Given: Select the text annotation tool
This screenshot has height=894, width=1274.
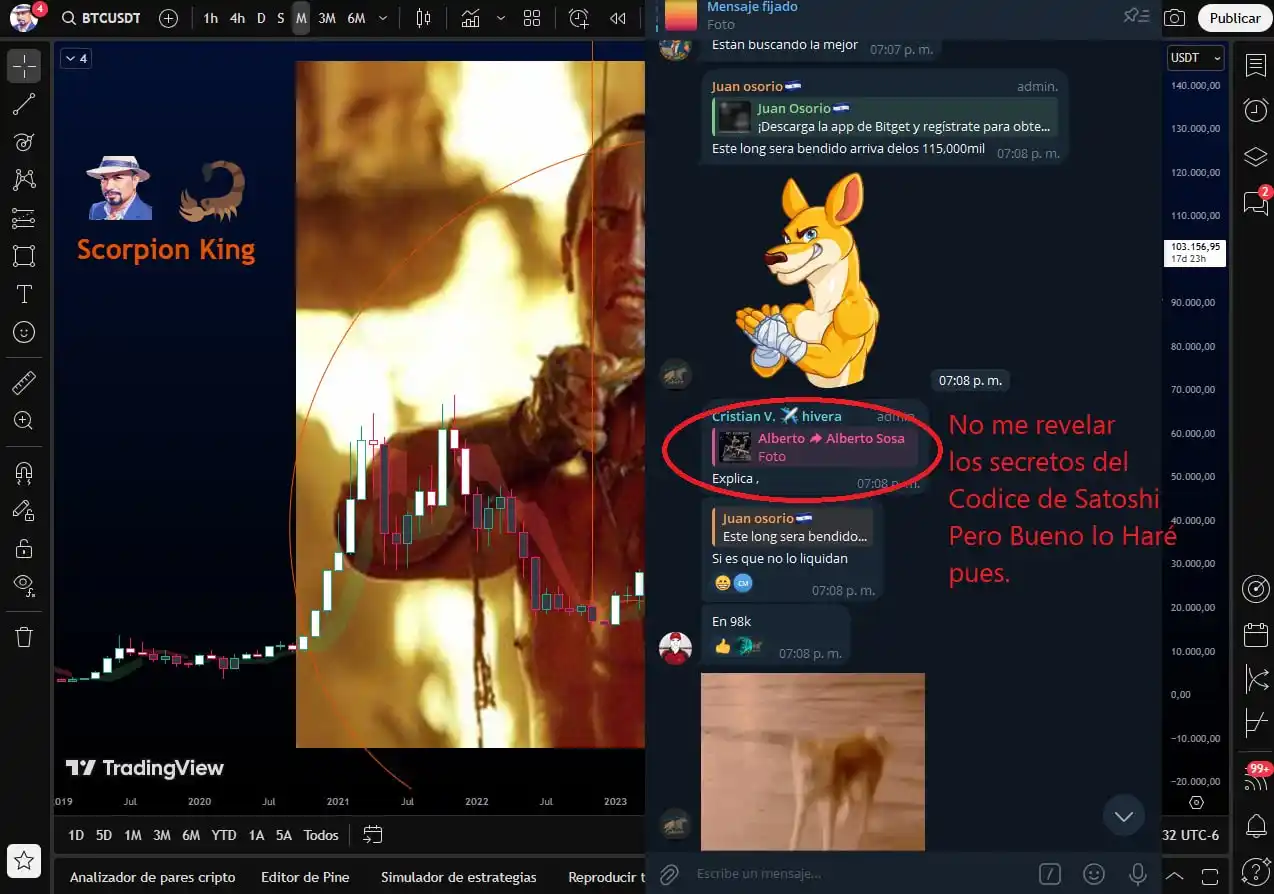Looking at the screenshot, I should (x=24, y=294).
